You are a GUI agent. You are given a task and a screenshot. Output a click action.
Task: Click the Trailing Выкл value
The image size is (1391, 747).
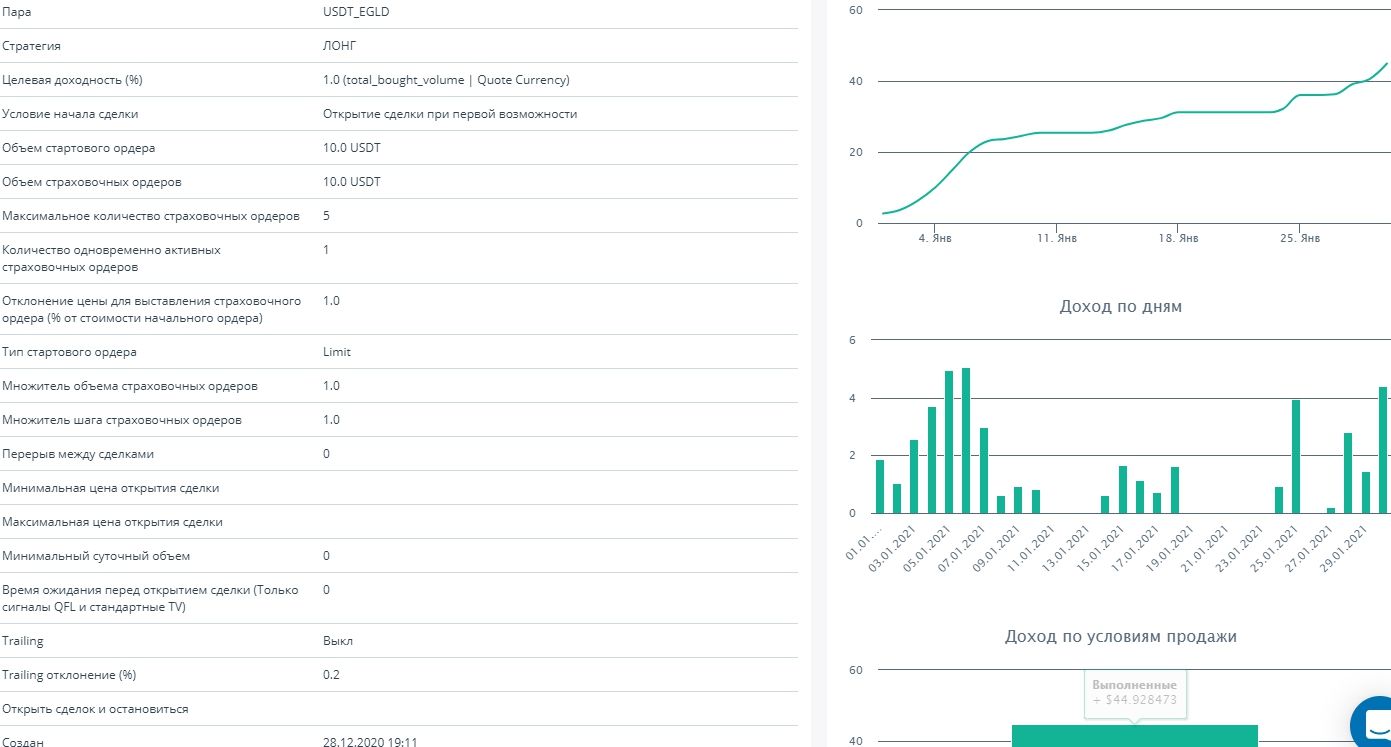(x=338, y=641)
